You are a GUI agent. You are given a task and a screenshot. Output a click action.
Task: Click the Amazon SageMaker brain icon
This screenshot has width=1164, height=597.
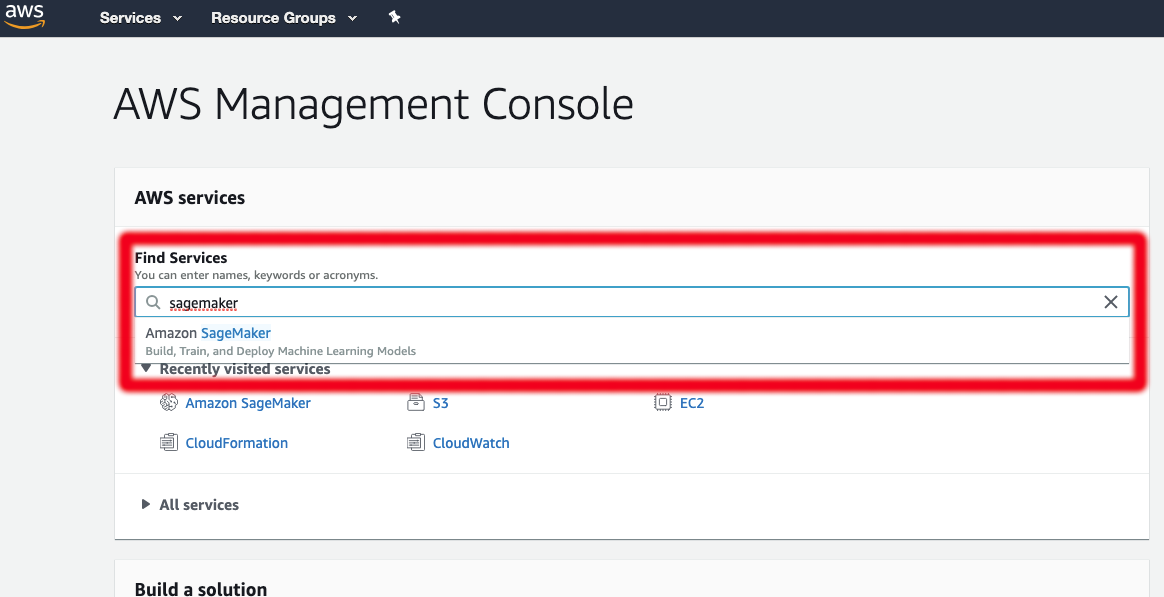[x=169, y=402]
